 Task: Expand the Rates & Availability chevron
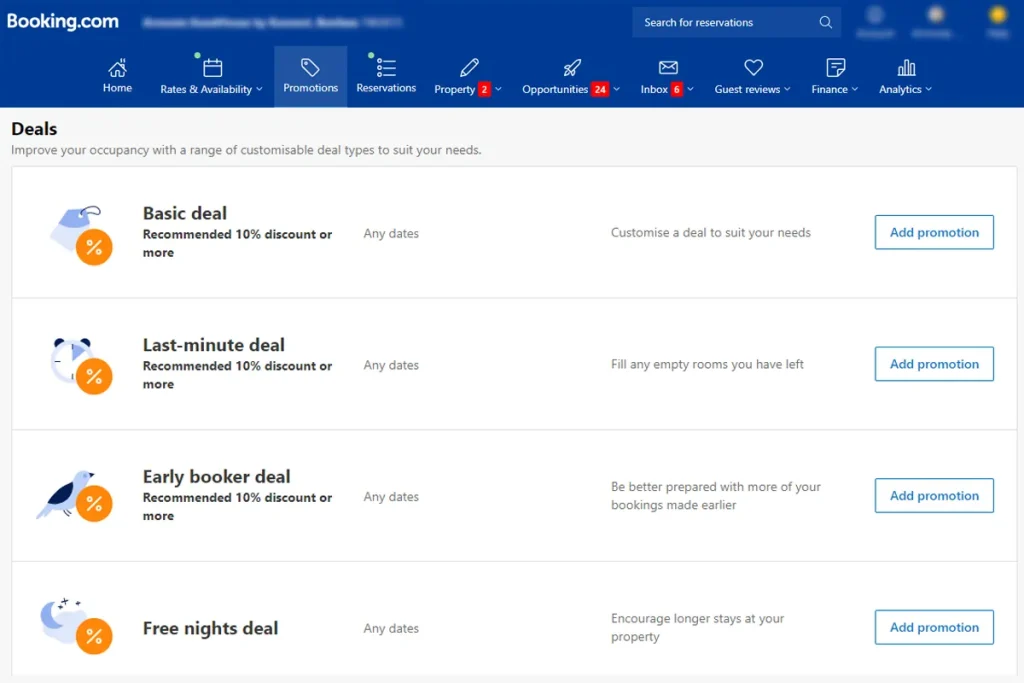point(259,89)
